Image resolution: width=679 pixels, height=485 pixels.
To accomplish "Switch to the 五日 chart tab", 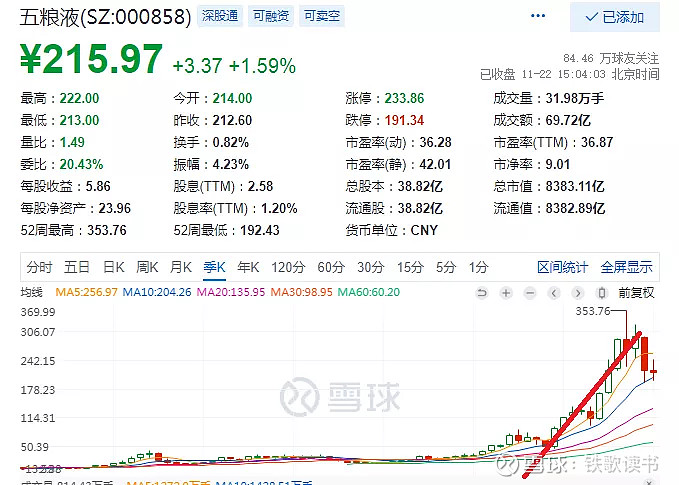I will (x=77, y=267).
